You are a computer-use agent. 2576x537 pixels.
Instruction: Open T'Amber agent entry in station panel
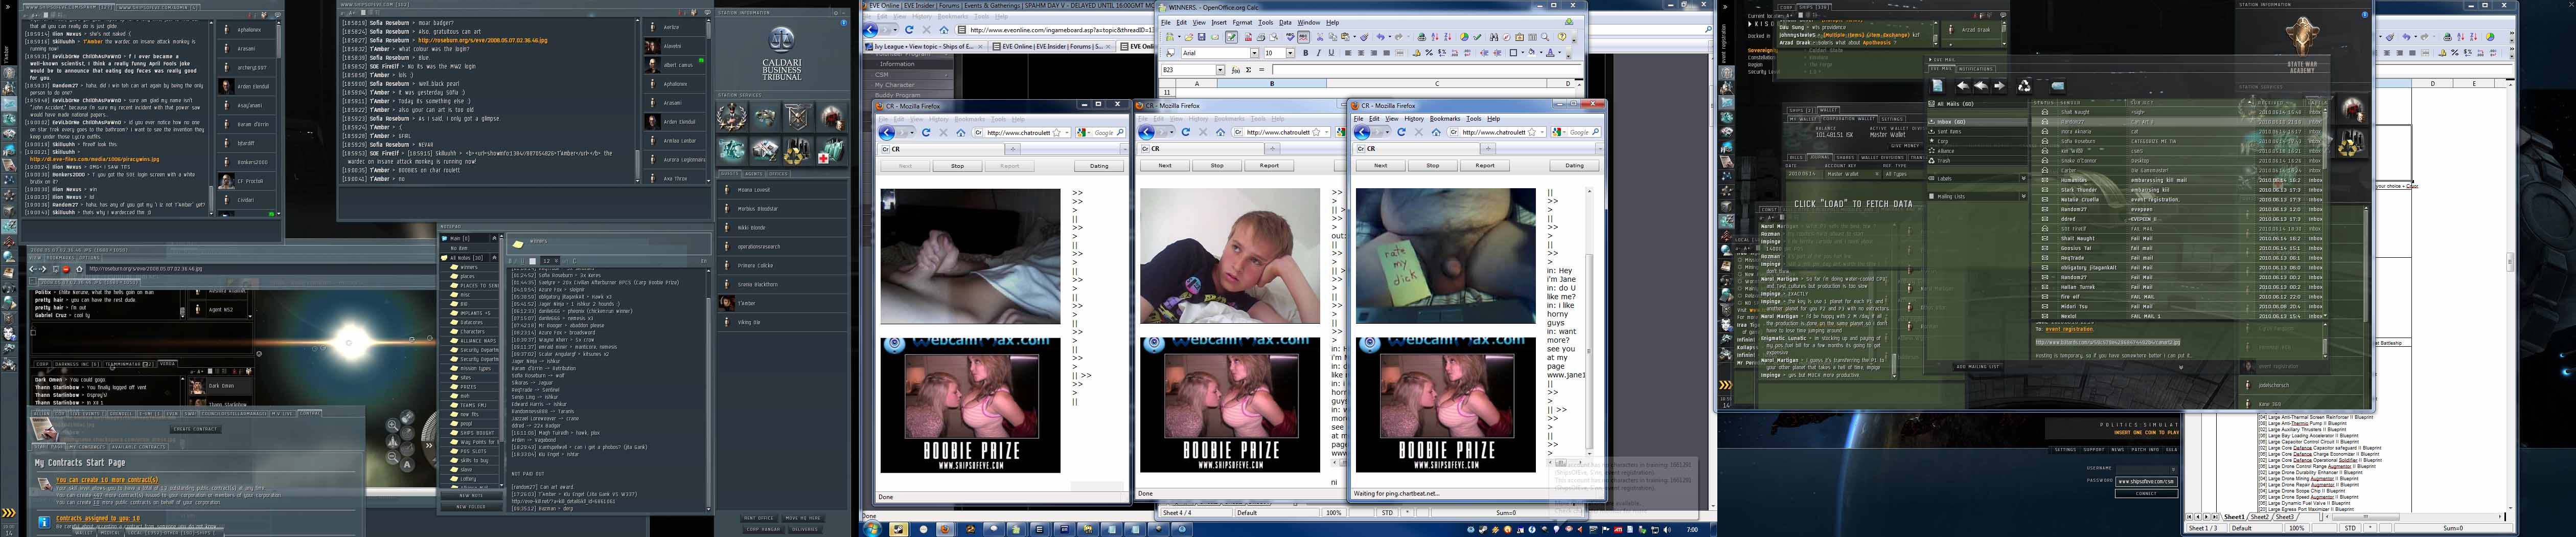[x=783, y=303]
